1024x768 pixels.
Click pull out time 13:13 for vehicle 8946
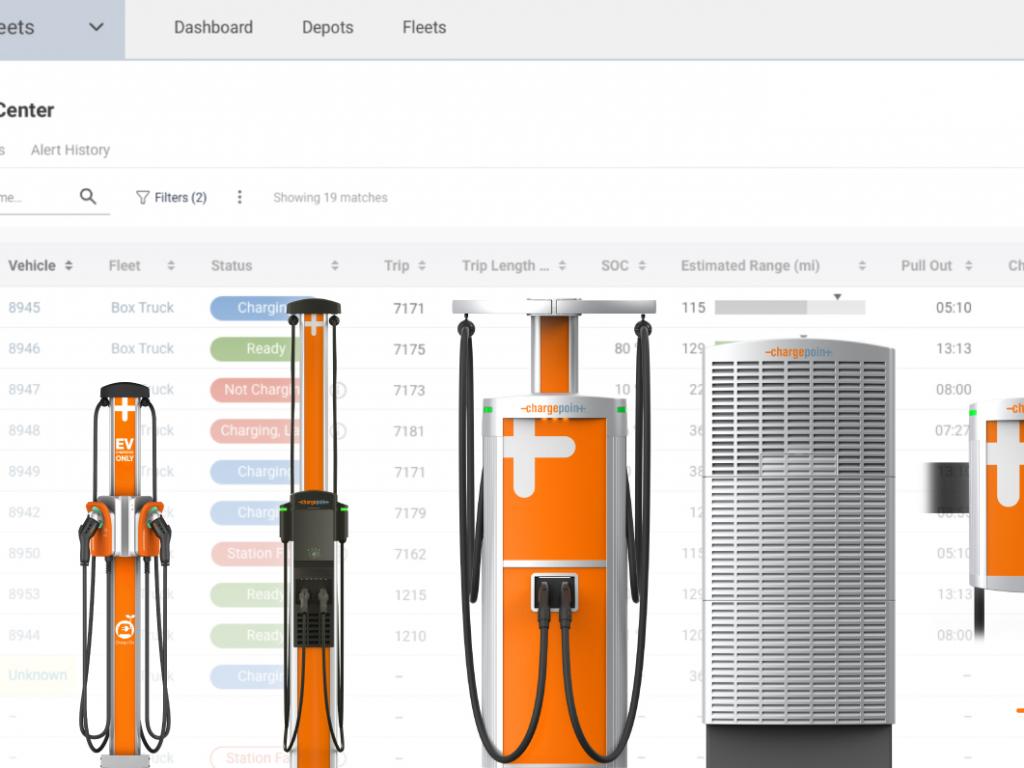pos(953,349)
